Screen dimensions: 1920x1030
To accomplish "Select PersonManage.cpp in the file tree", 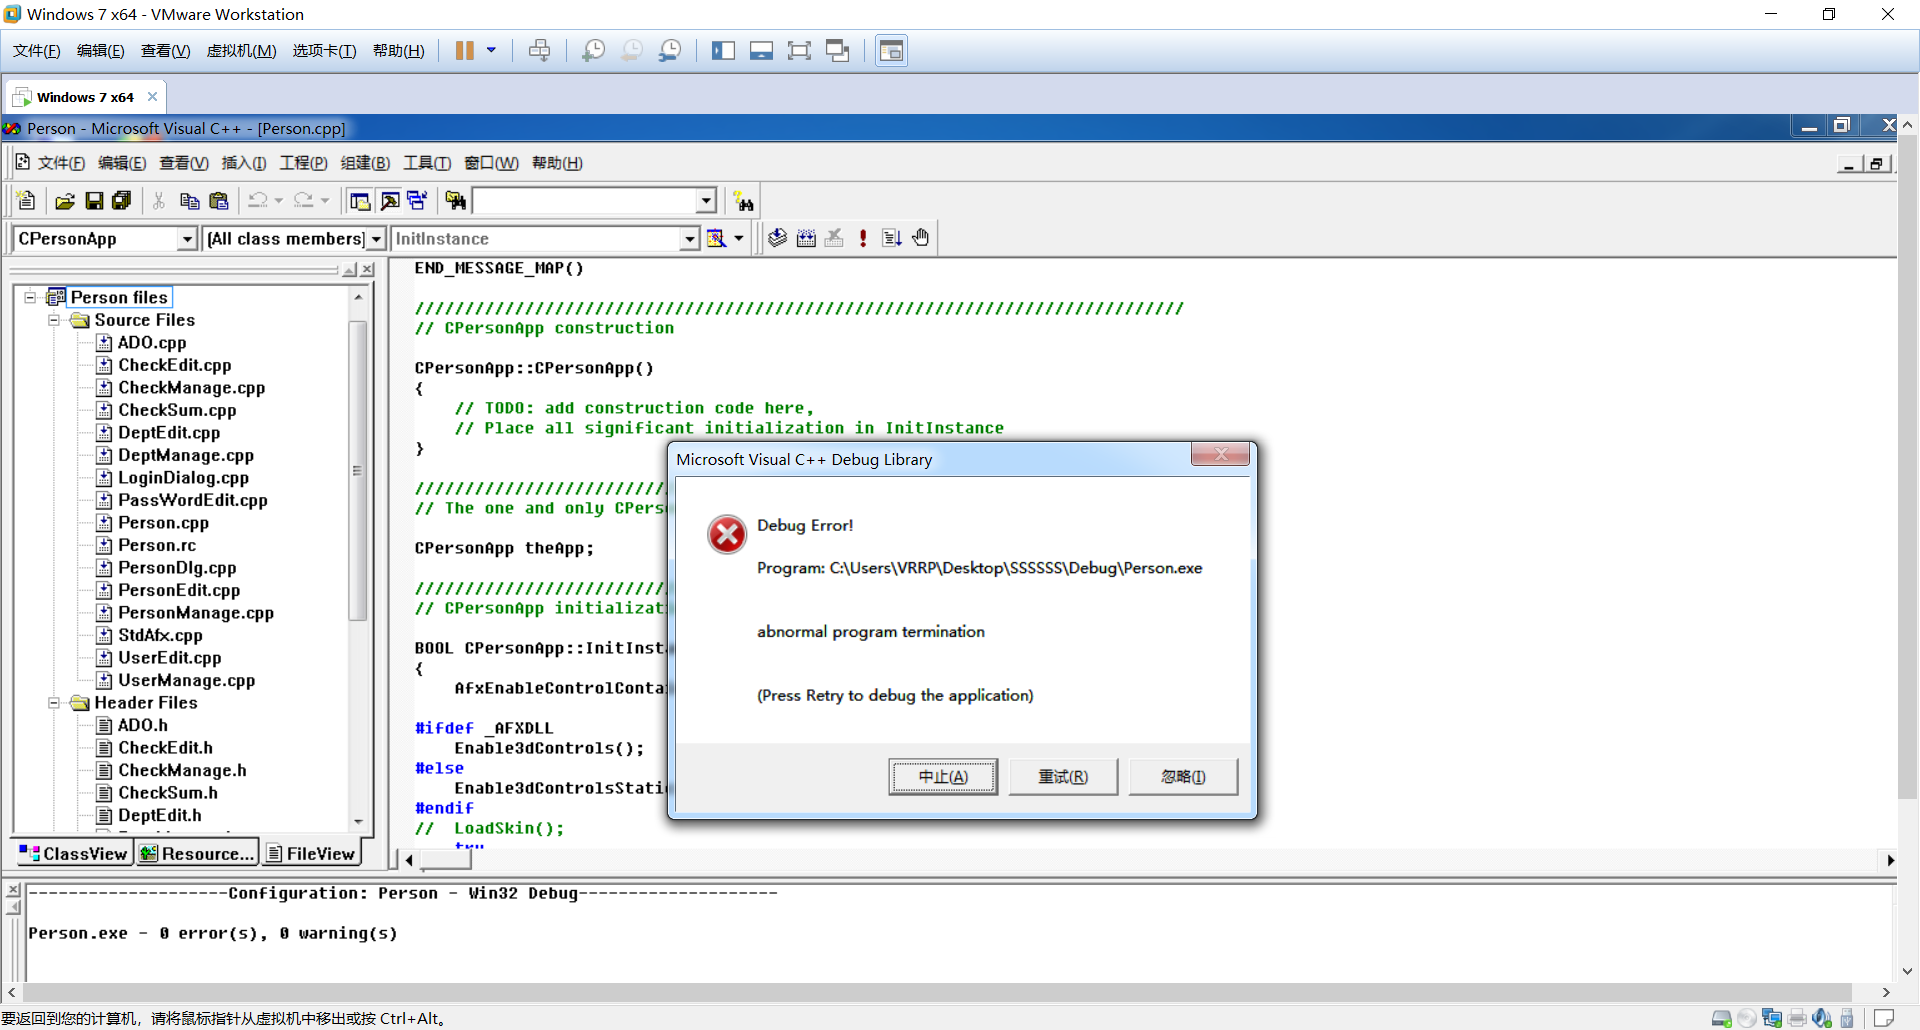I will click(195, 613).
